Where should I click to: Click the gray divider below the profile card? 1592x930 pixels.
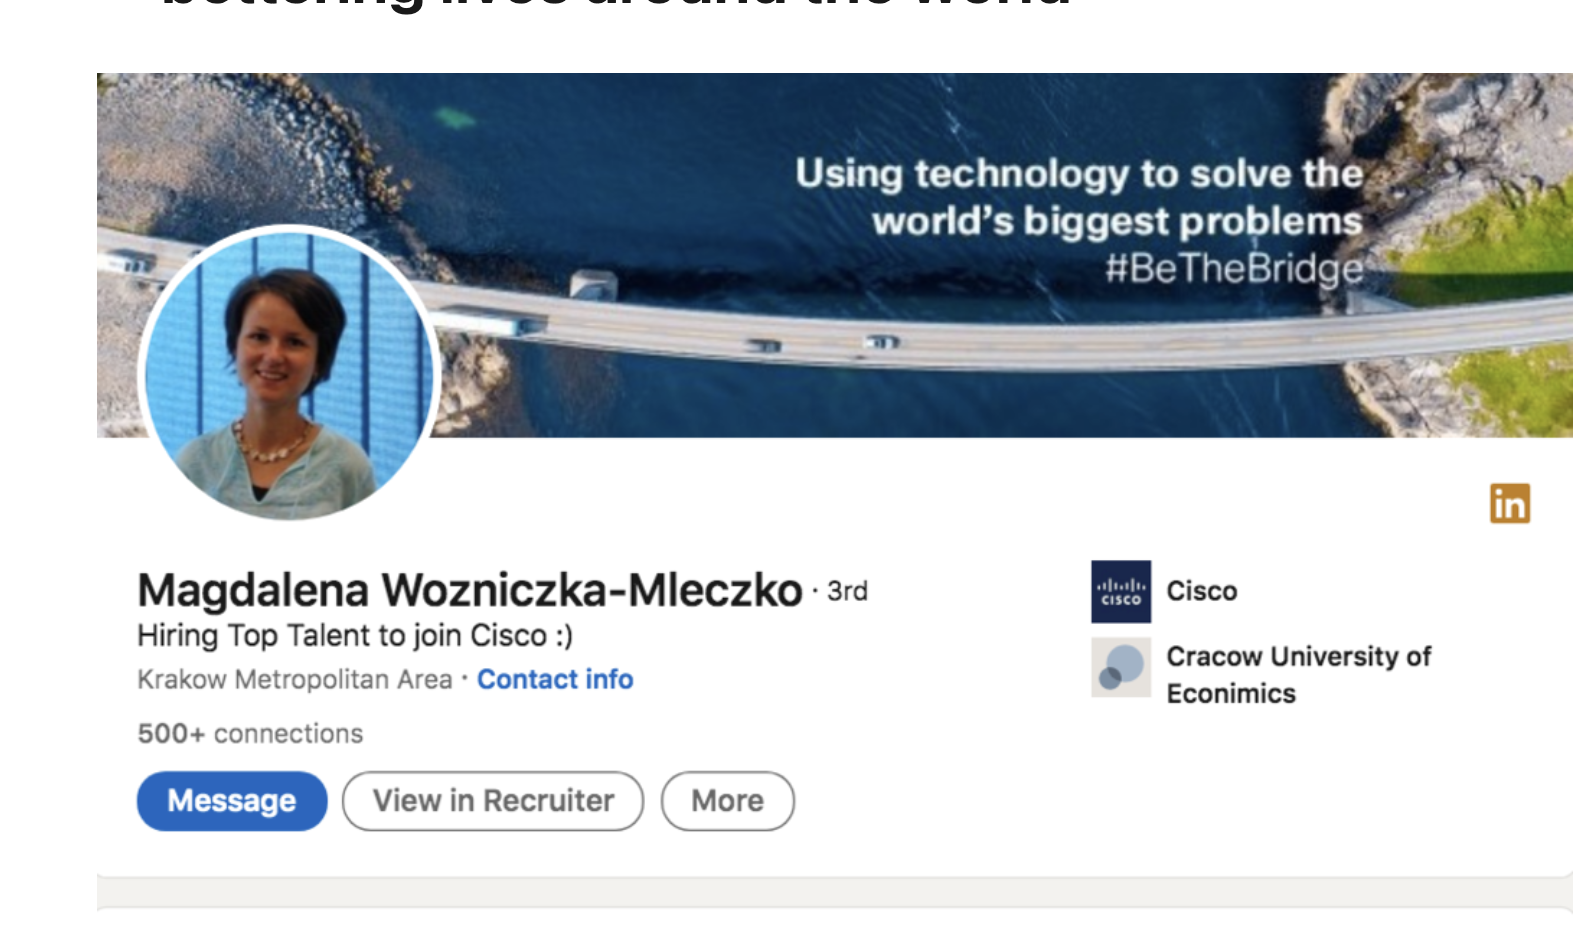834,893
